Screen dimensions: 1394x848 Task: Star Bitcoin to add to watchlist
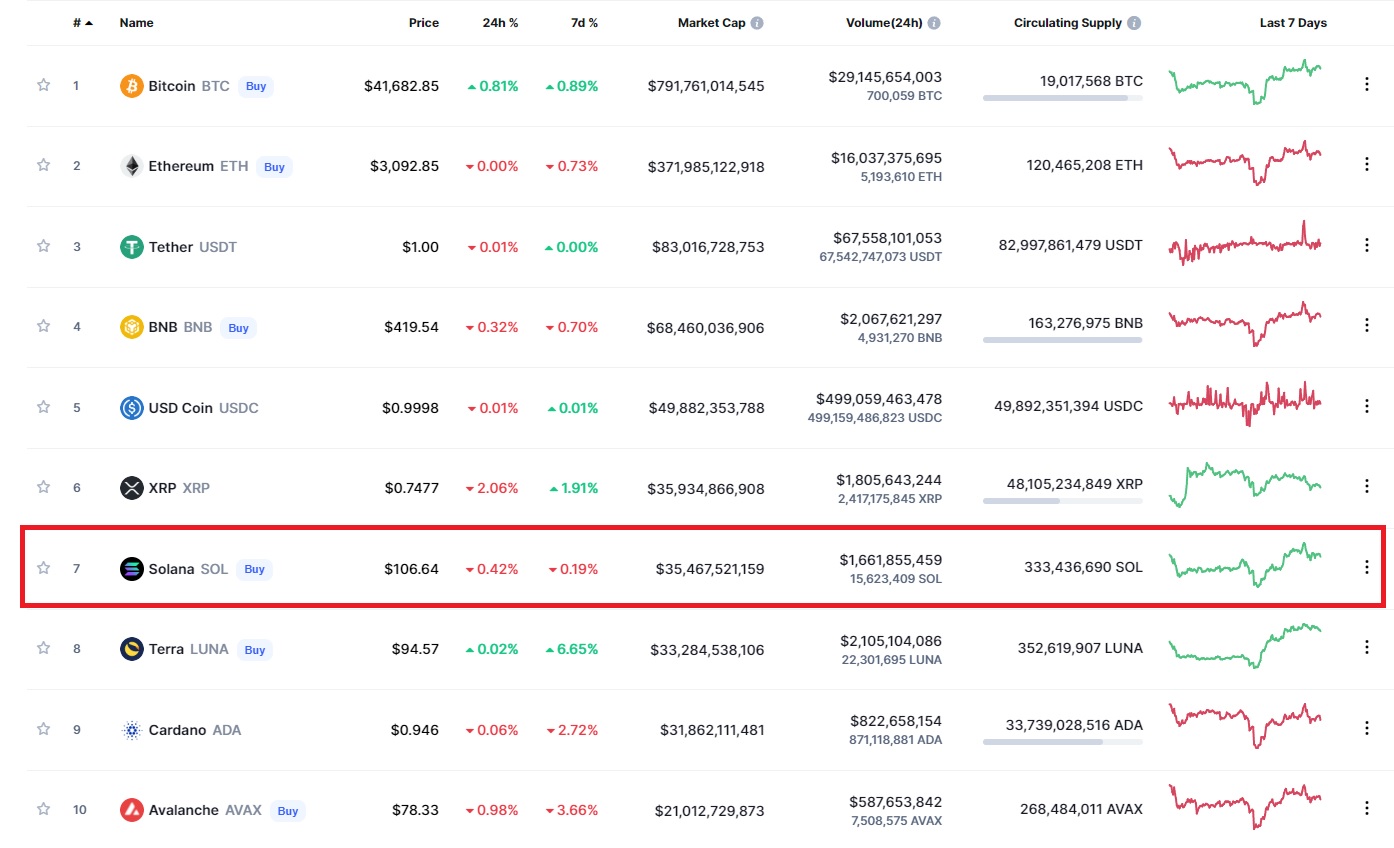[43, 86]
